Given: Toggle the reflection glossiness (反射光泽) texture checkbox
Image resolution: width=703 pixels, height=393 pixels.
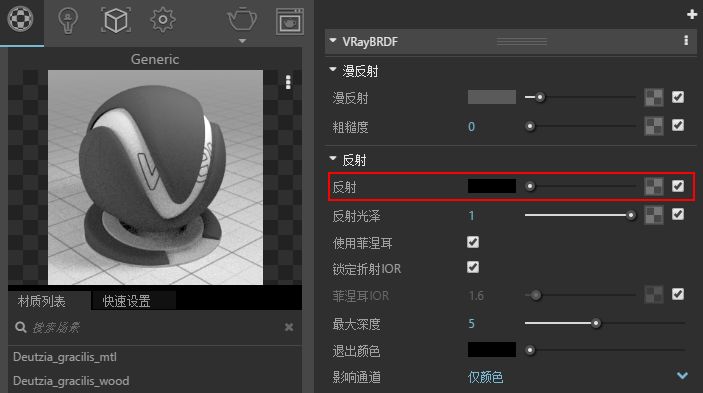Looking at the screenshot, I should tap(678, 214).
